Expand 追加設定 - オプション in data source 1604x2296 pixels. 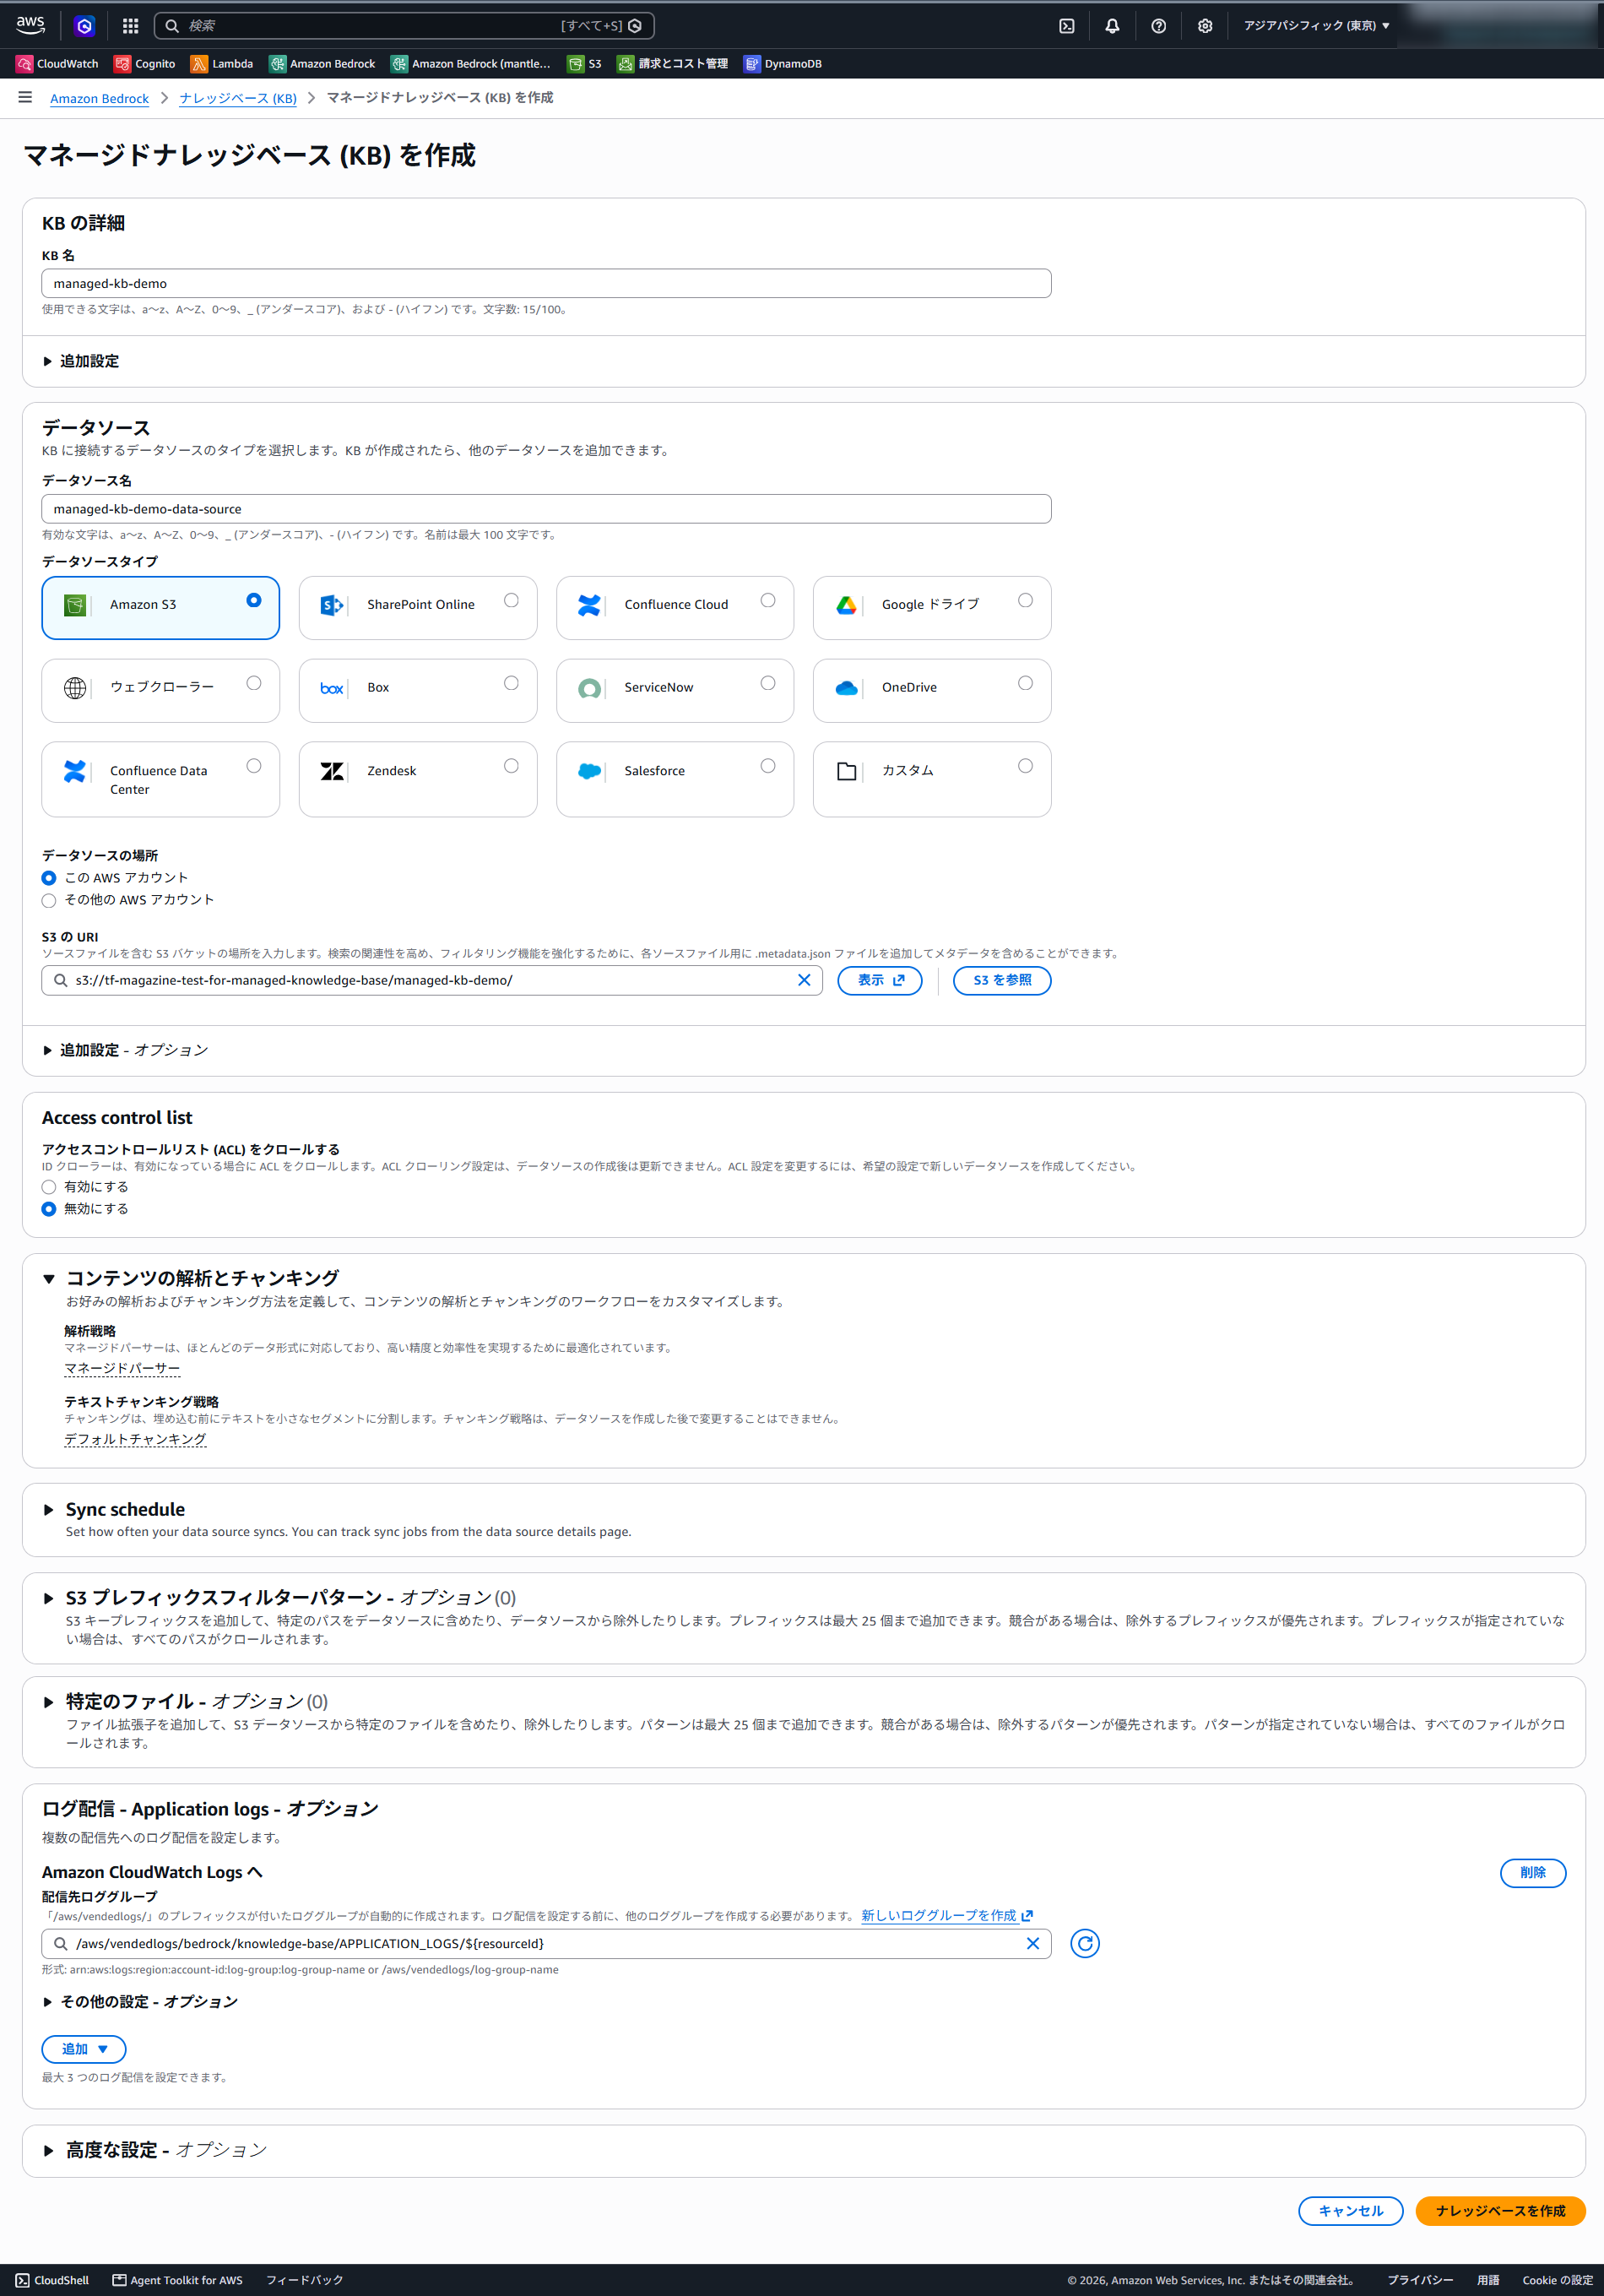125,1050
